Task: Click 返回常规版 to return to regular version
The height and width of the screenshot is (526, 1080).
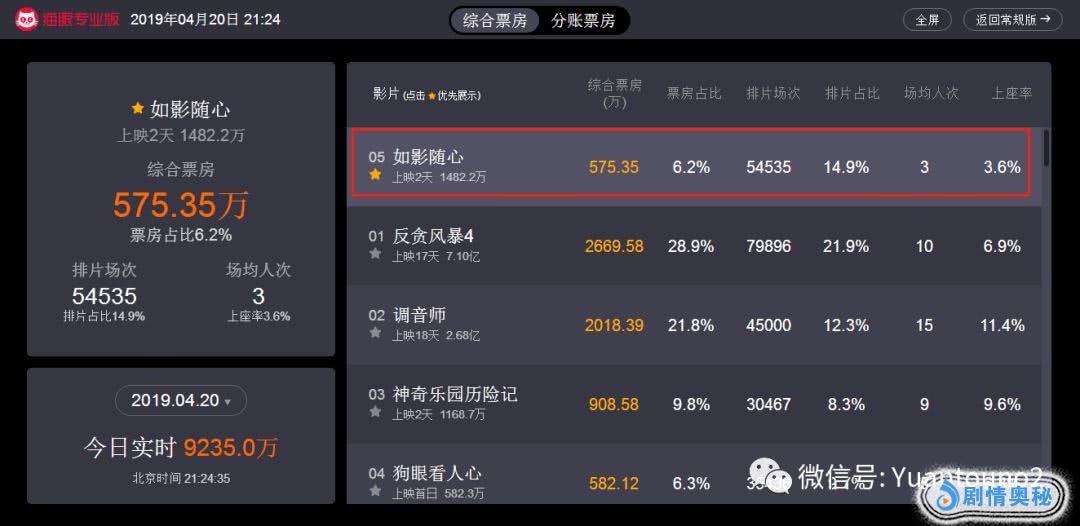Action: pyautogui.click(x=1012, y=19)
